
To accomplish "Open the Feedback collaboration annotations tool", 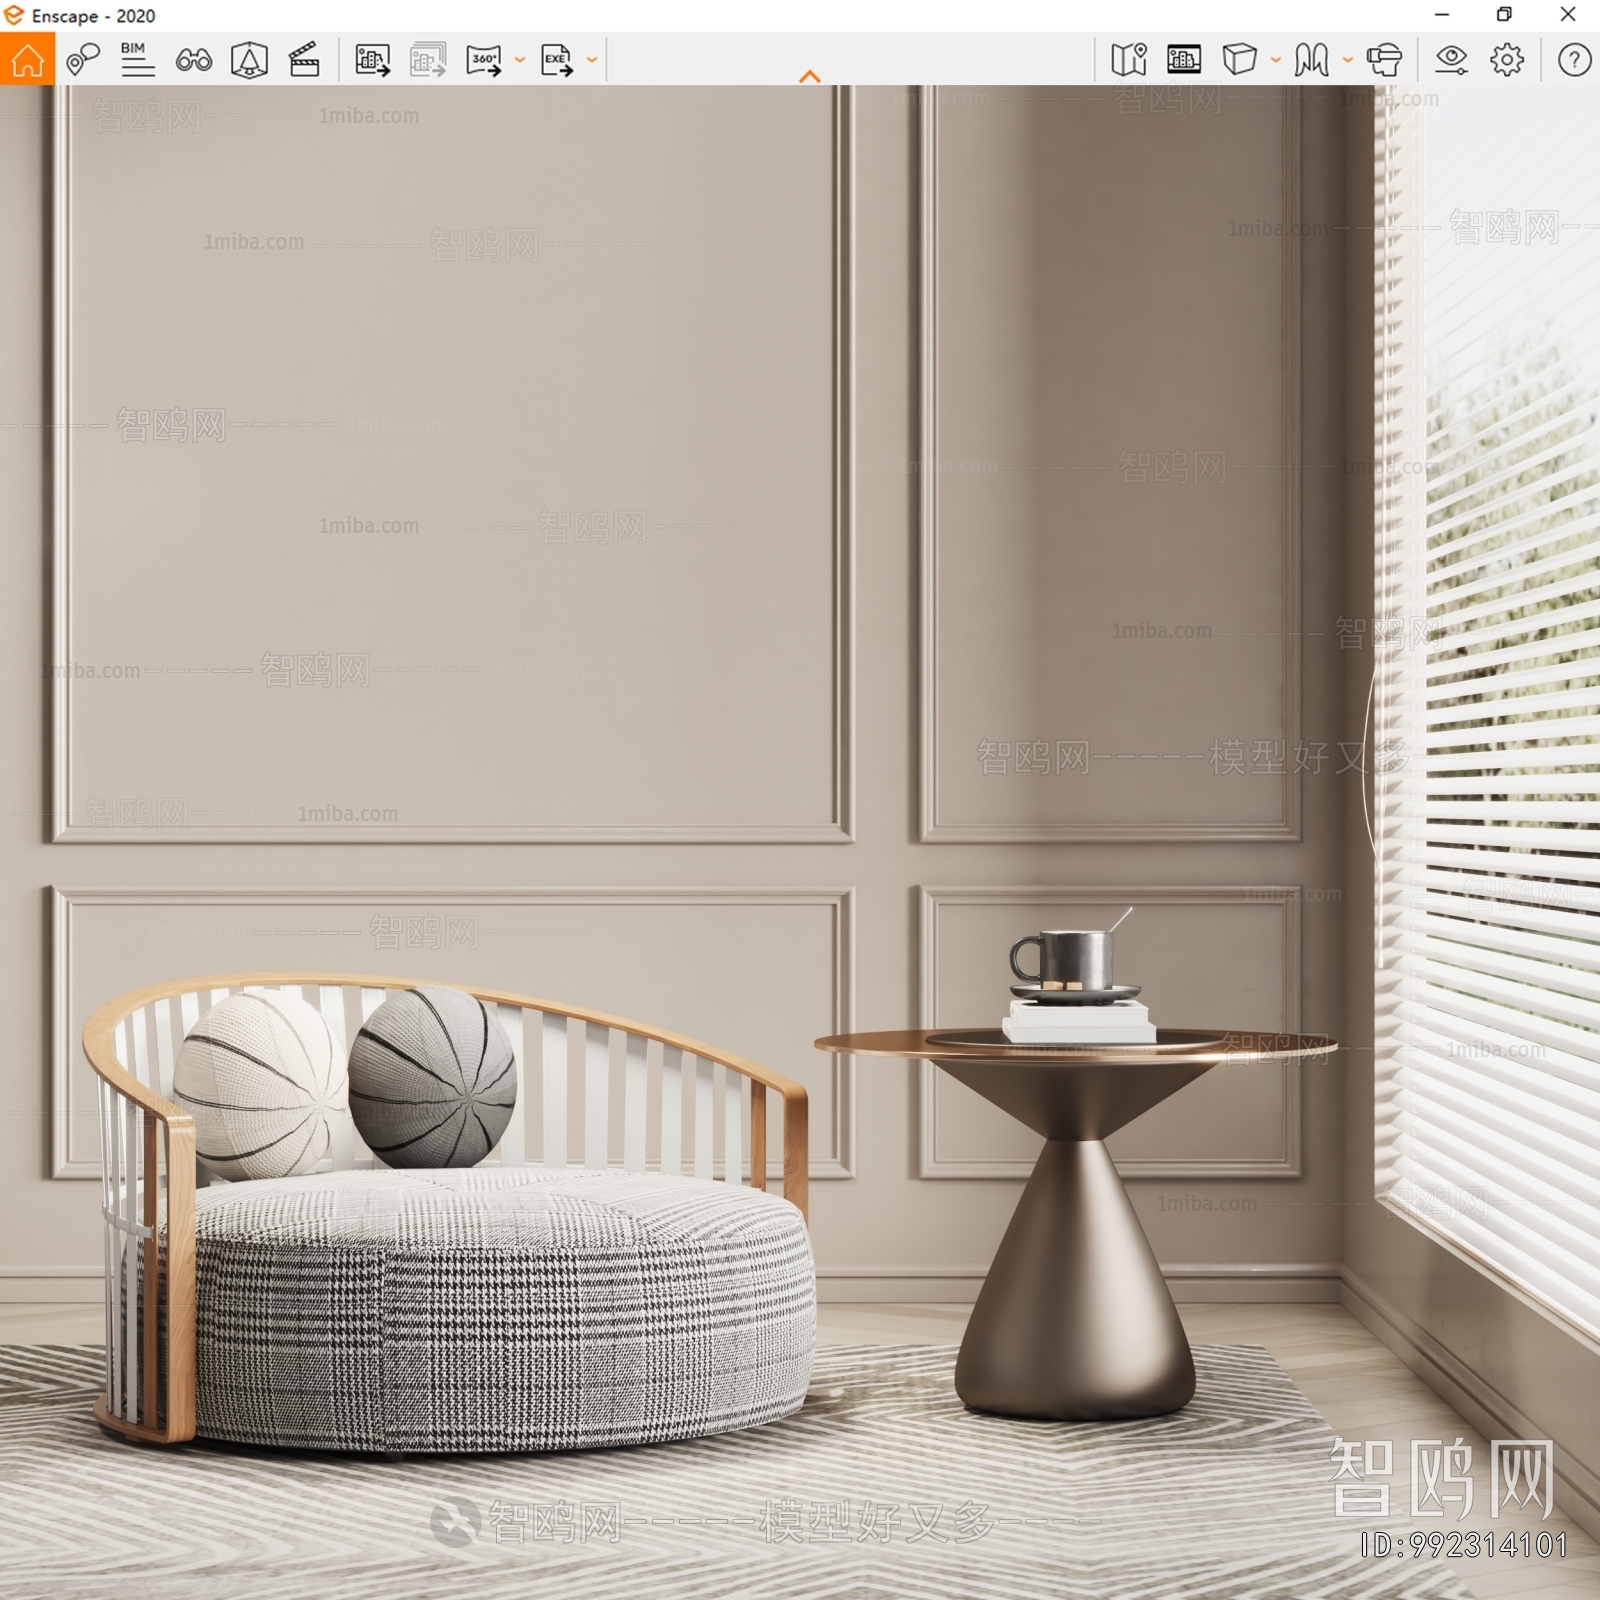I will [83, 60].
